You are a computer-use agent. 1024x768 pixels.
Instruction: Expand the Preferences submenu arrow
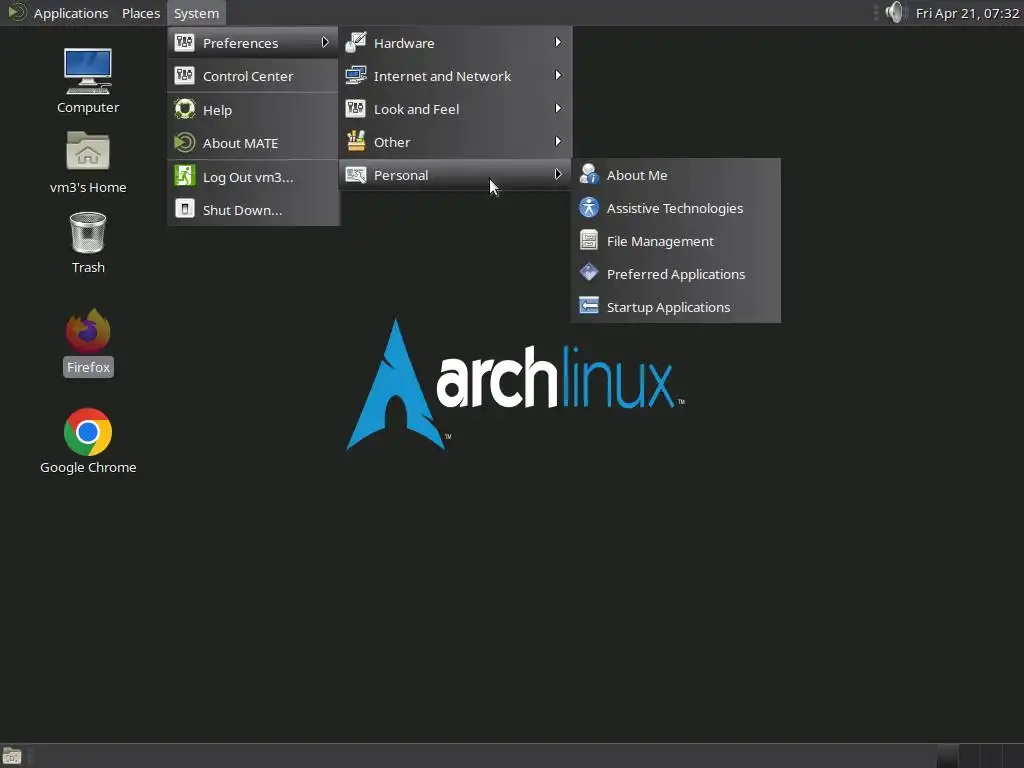325,42
